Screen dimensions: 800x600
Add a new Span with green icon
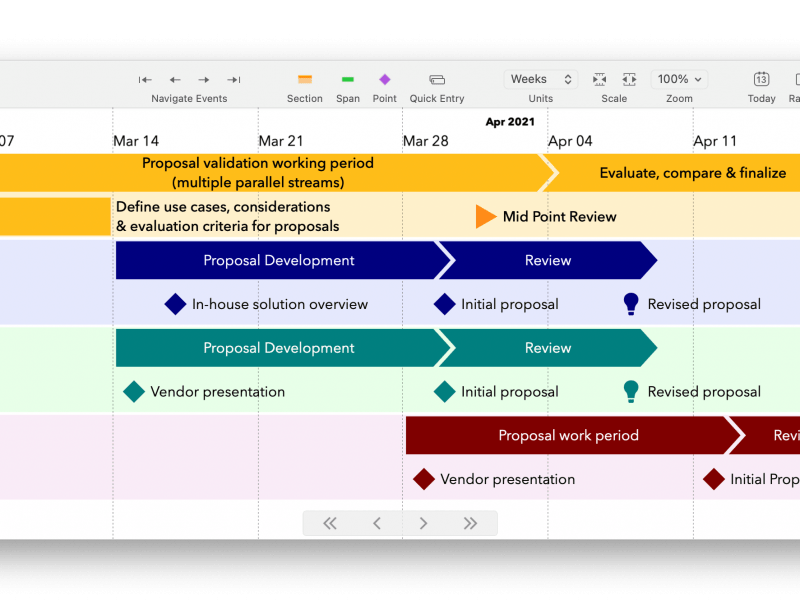coord(347,80)
